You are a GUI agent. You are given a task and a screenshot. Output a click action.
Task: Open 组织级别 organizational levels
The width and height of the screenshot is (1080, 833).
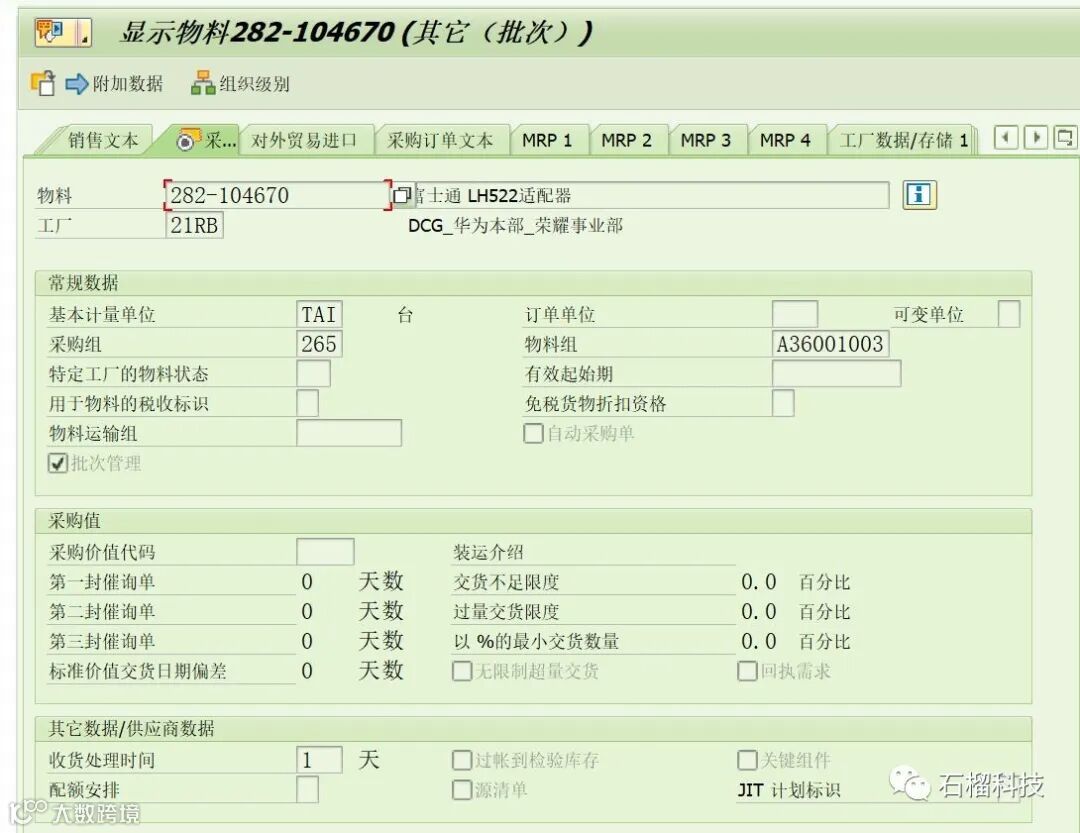point(240,84)
